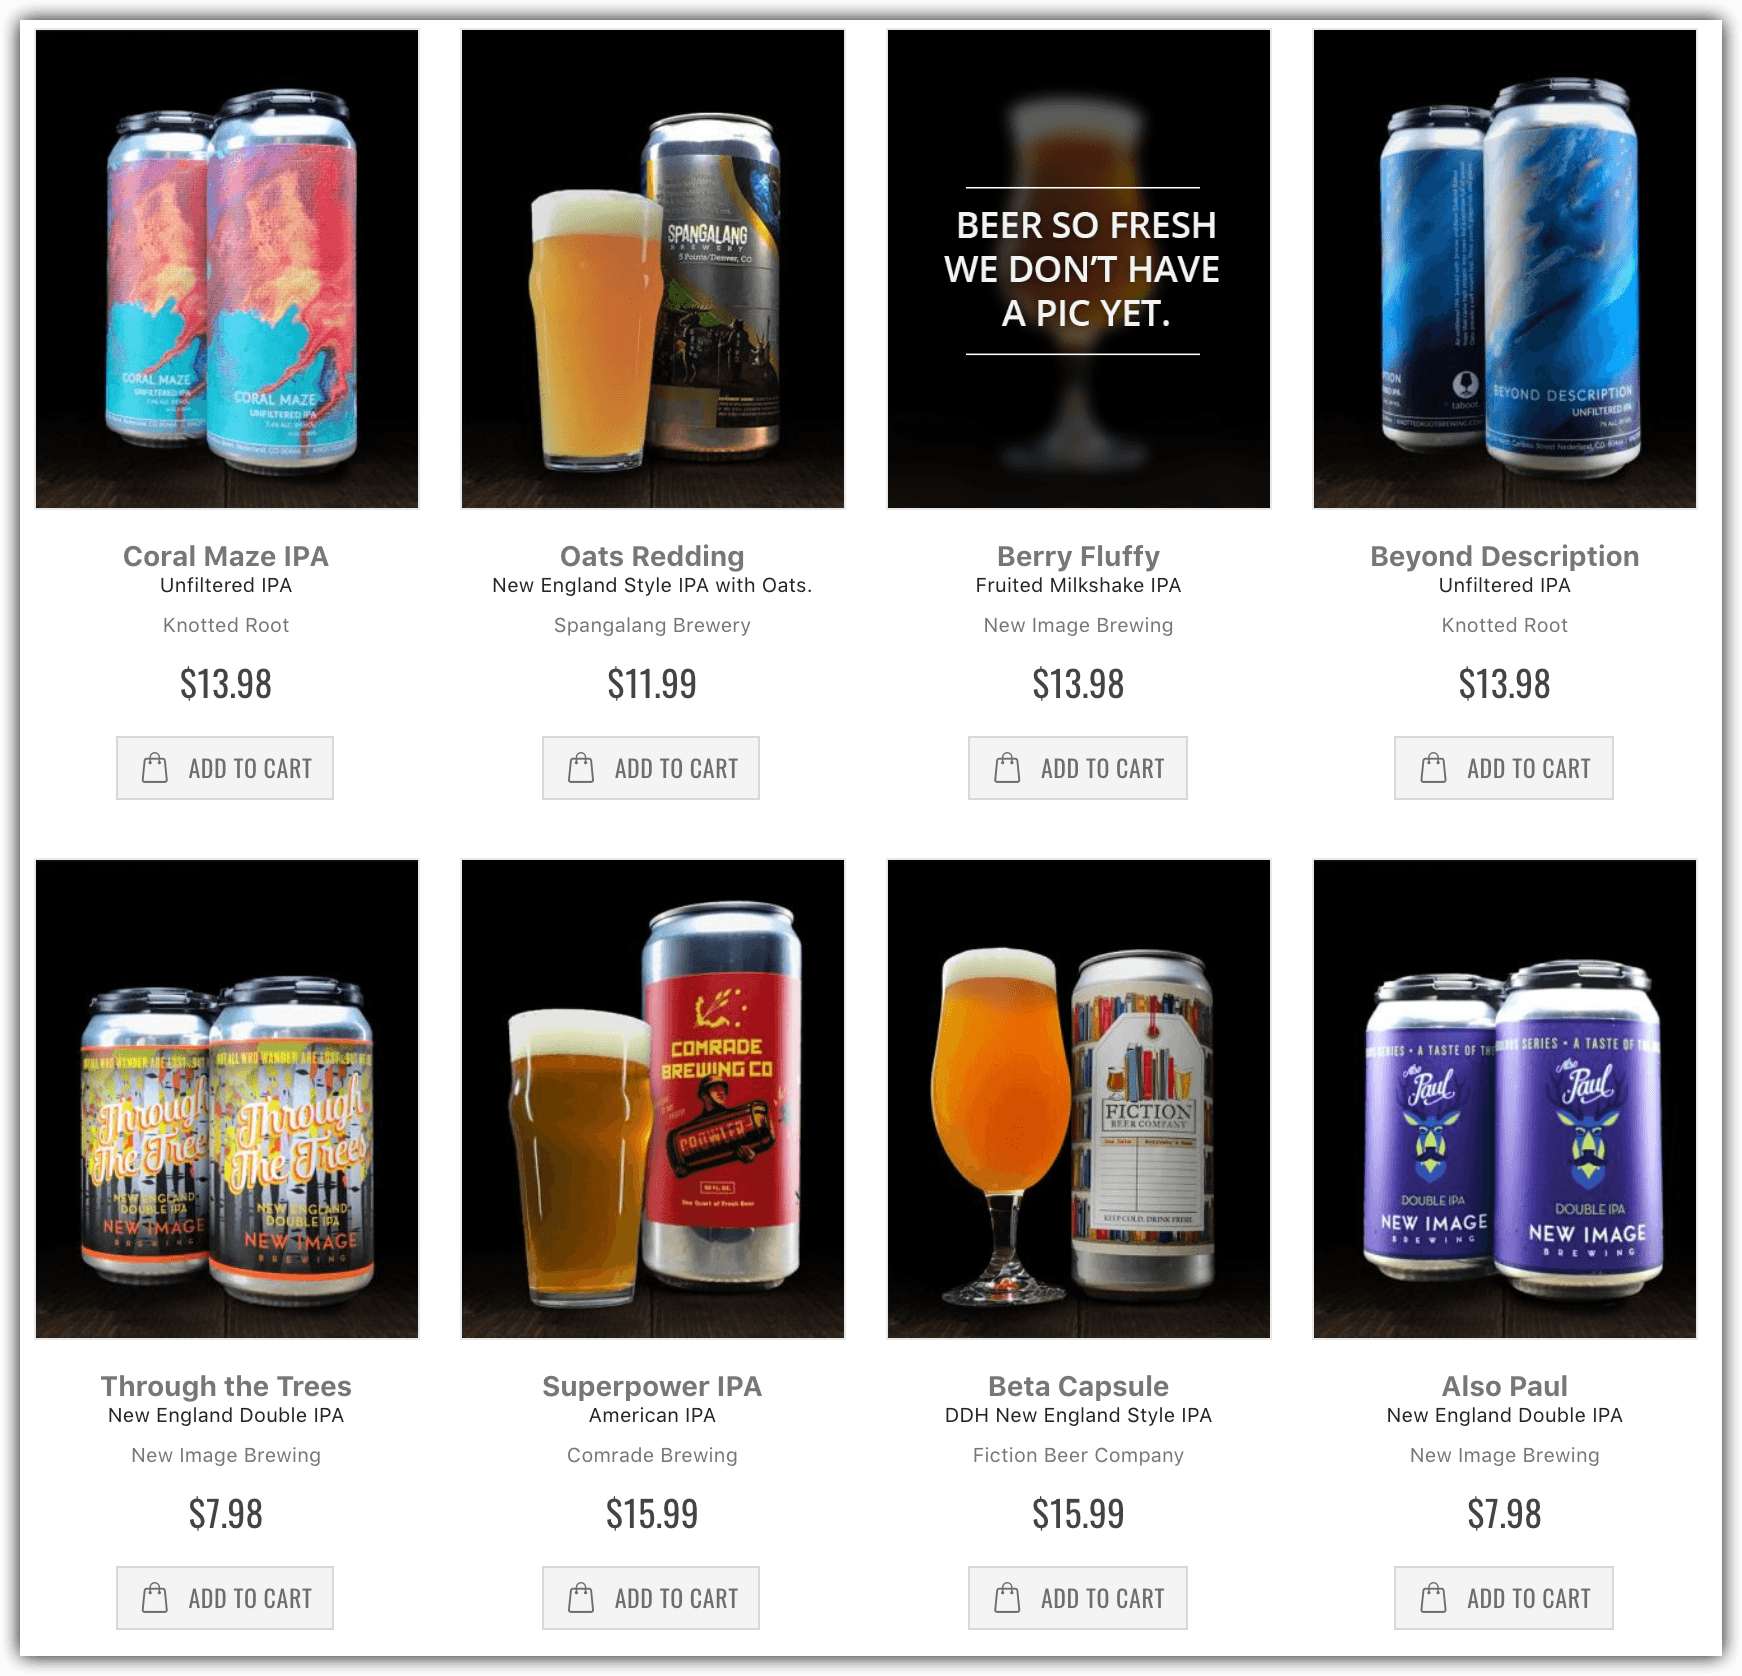Click the shopping bag icon under Coral Maze IPA
1742x1676 pixels.
(155, 768)
